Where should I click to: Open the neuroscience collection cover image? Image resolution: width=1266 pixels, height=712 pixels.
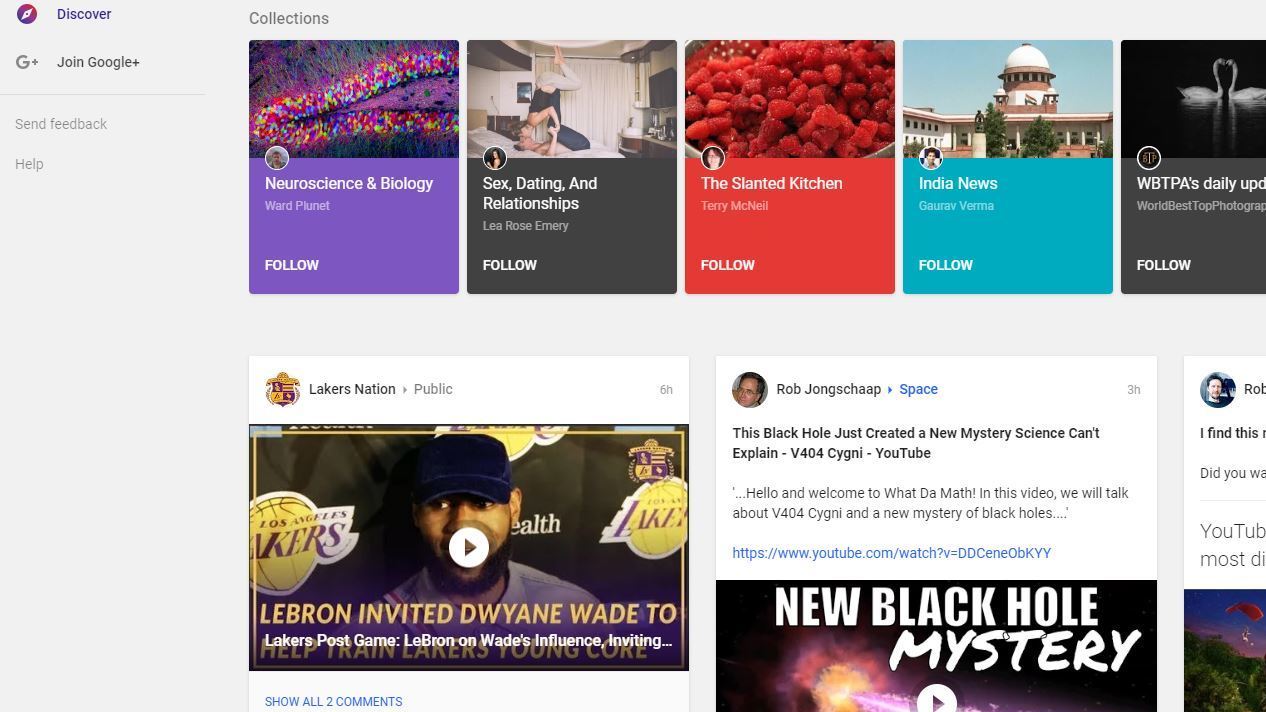click(354, 99)
